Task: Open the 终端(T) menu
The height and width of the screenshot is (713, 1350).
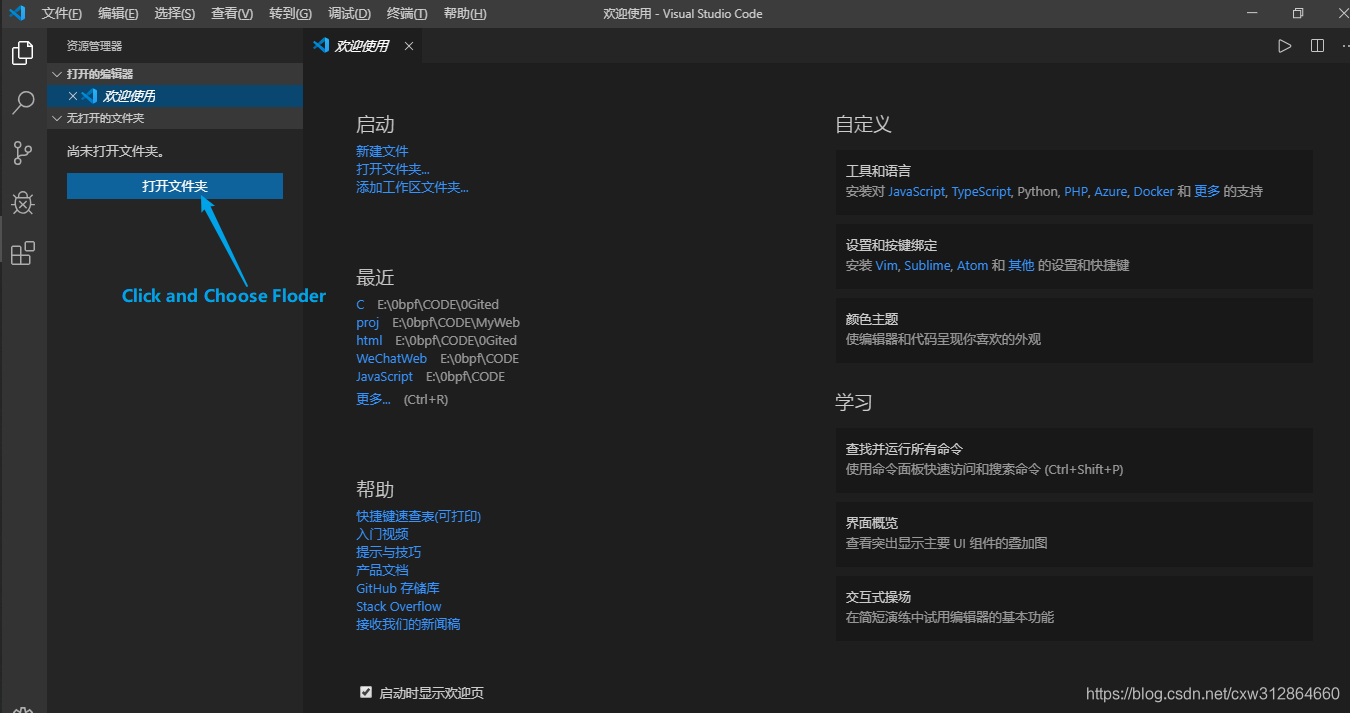Action: (407, 13)
